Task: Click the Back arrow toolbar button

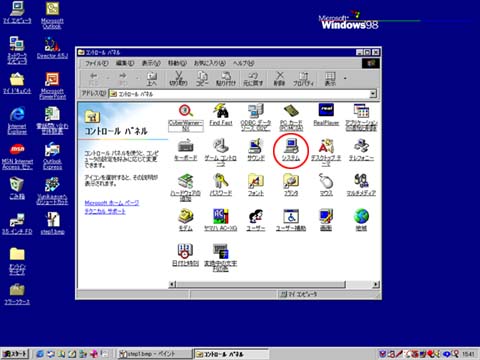Action: pyautogui.click(x=94, y=79)
